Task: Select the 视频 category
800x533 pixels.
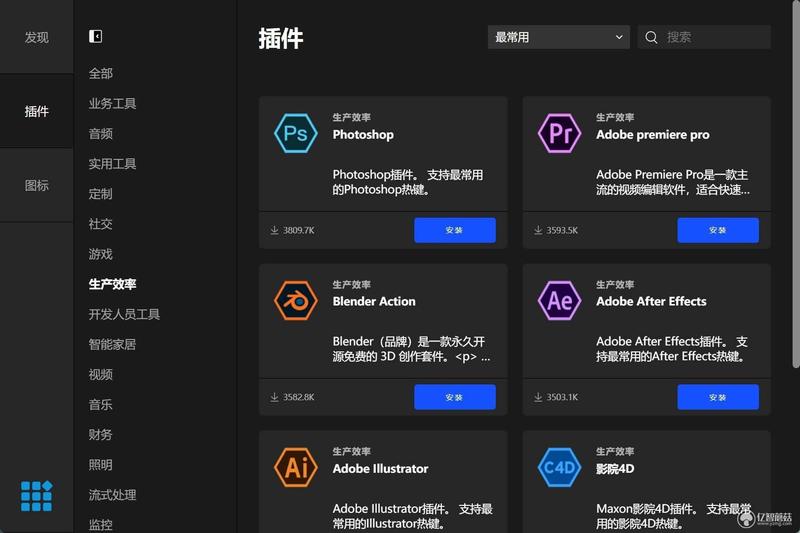Action: click(x=101, y=374)
